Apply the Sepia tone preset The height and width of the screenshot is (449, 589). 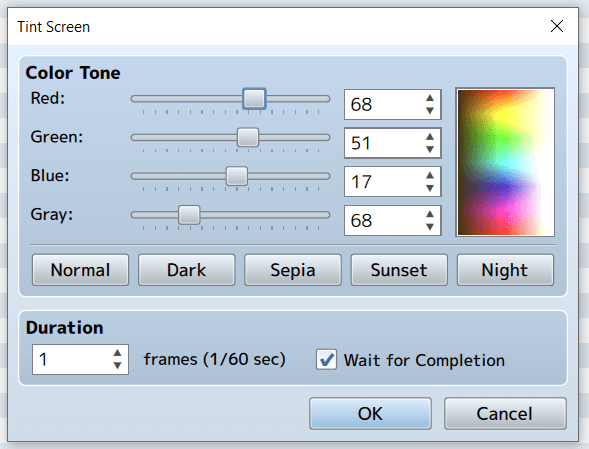coord(293,270)
